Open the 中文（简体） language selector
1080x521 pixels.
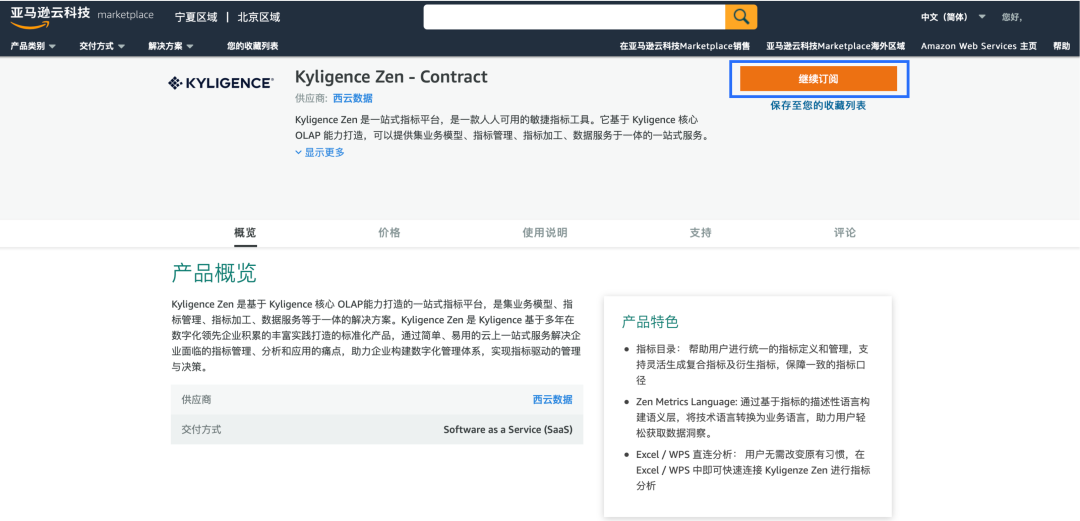click(x=953, y=17)
